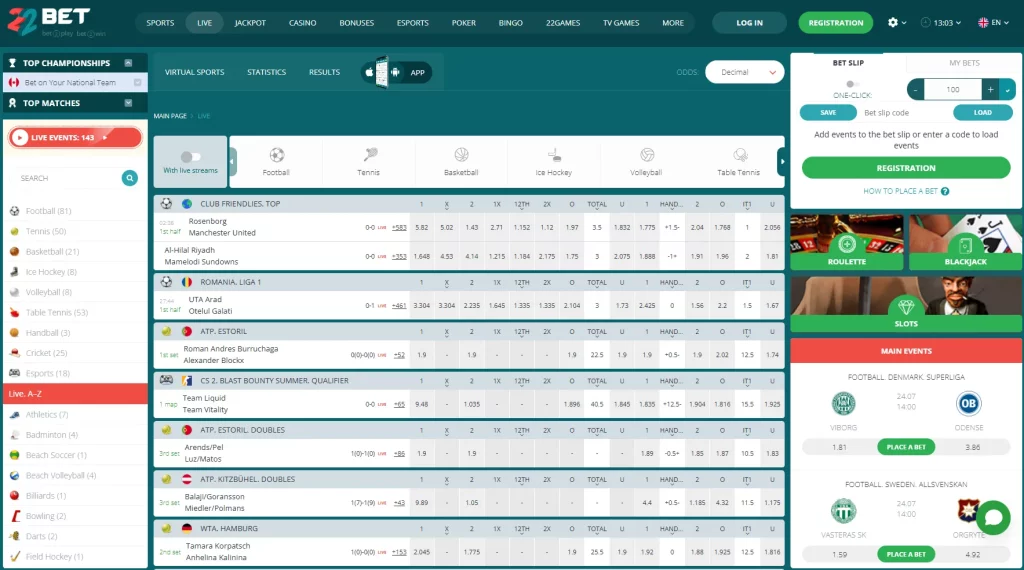Click the How to place a bet help icon
Image resolution: width=1024 pixels, height=570 pixels.
(945, 191)
